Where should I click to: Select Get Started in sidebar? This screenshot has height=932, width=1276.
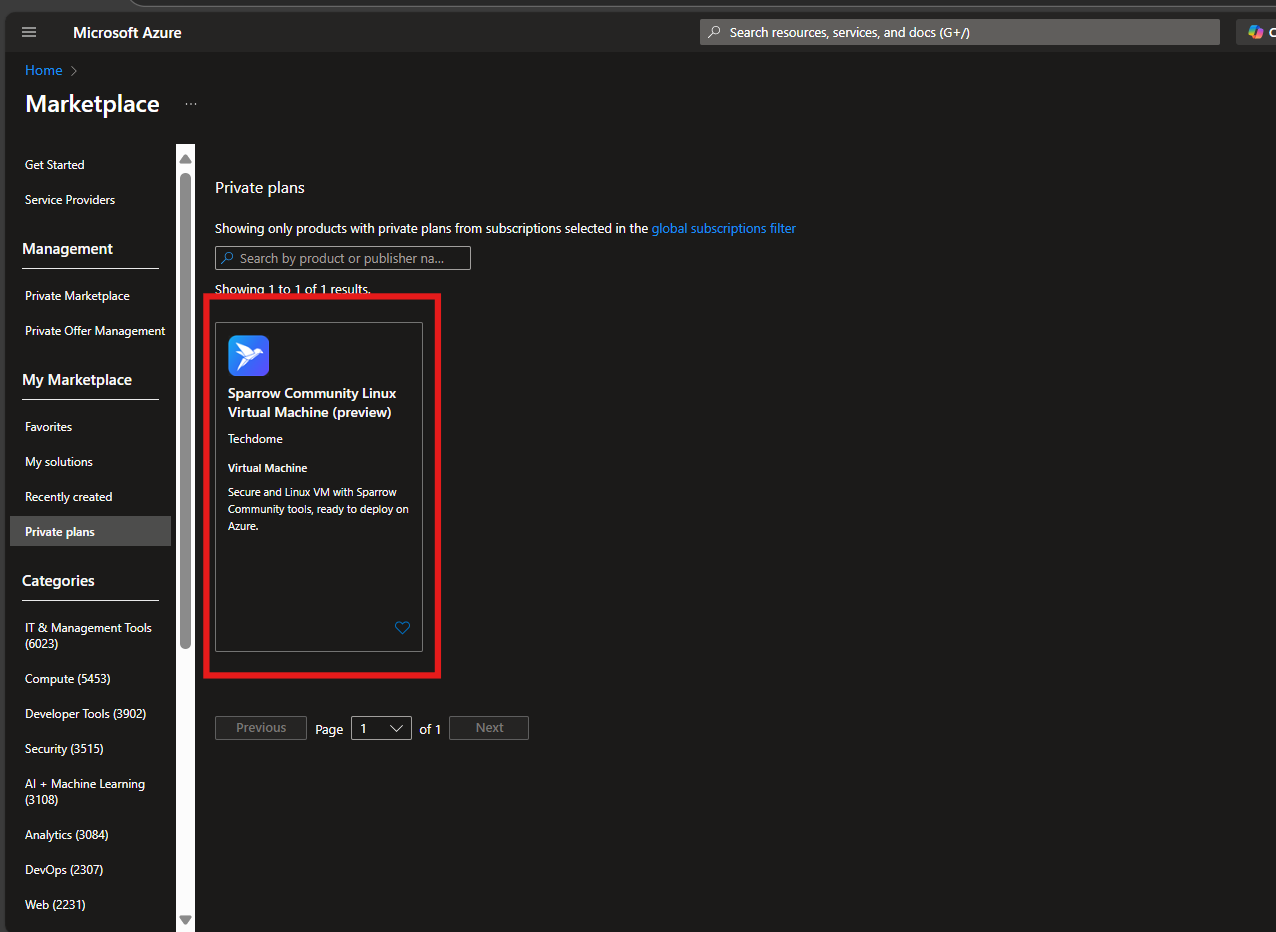[55, 165]
